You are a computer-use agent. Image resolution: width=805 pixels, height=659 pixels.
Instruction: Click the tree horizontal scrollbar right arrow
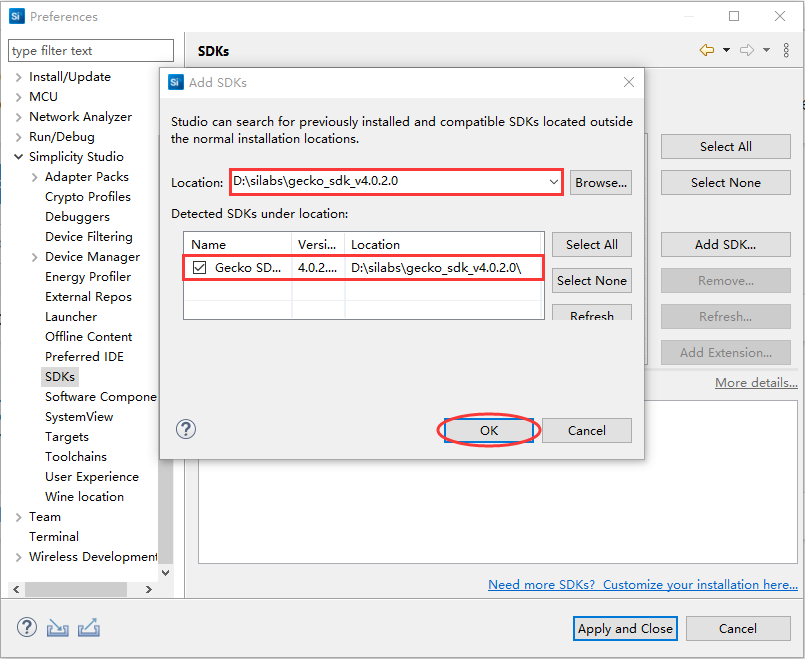click(x=149, y=589)
